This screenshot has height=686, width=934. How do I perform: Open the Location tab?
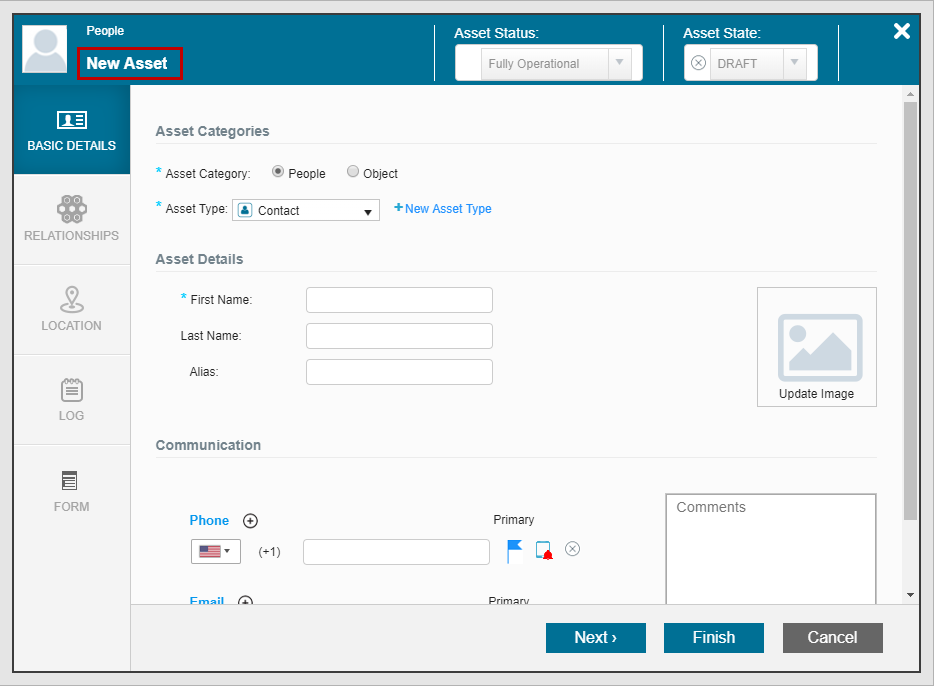(71, 309)
